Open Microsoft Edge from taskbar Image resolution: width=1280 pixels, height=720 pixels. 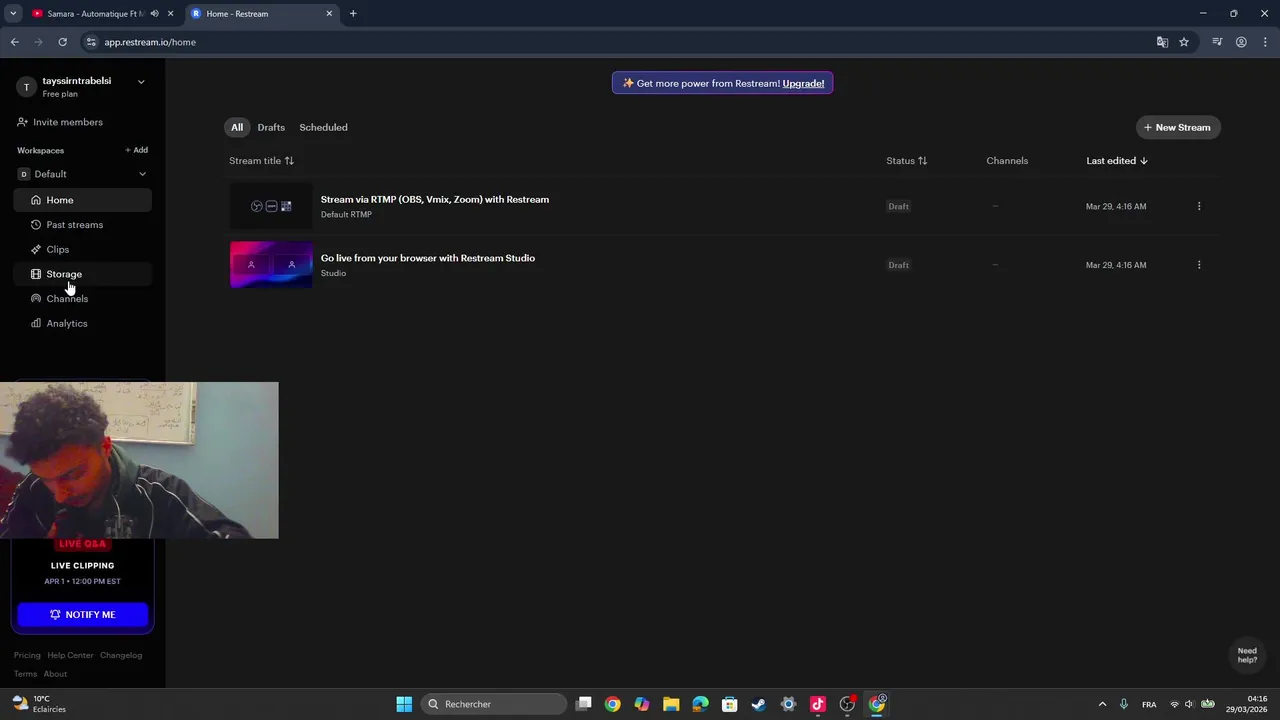[x=700, y=704]
